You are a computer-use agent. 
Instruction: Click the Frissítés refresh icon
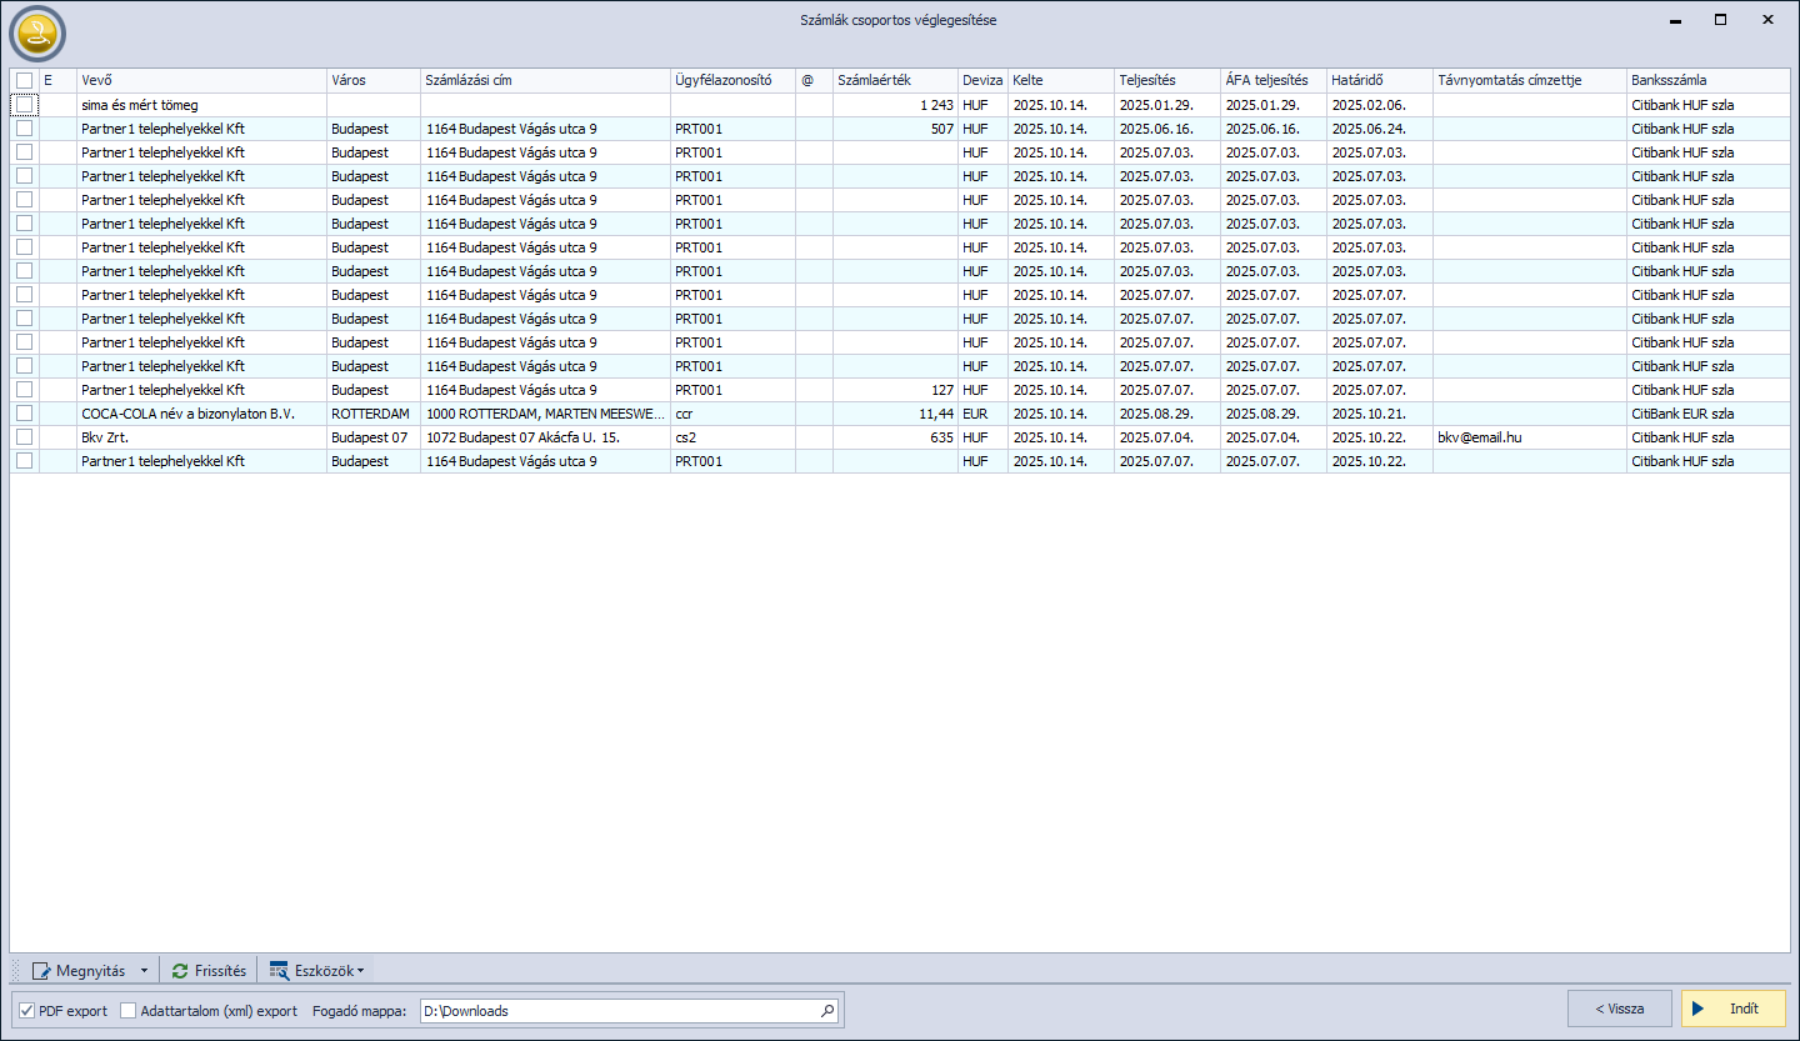(x=180, y=971)
